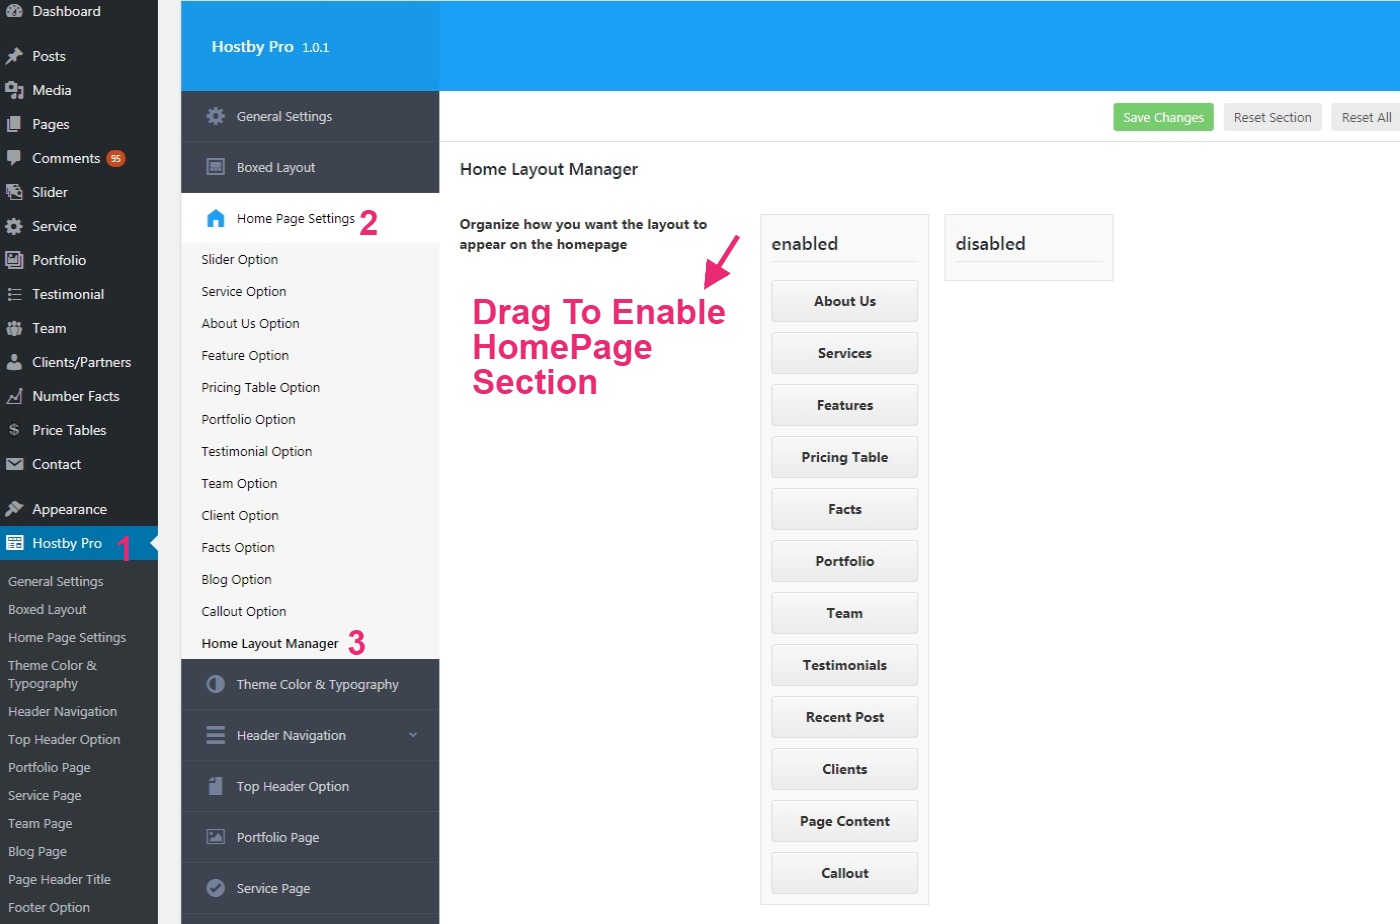Select the Services layout block
Screen dimensions: 1400x924
[844, 353]
